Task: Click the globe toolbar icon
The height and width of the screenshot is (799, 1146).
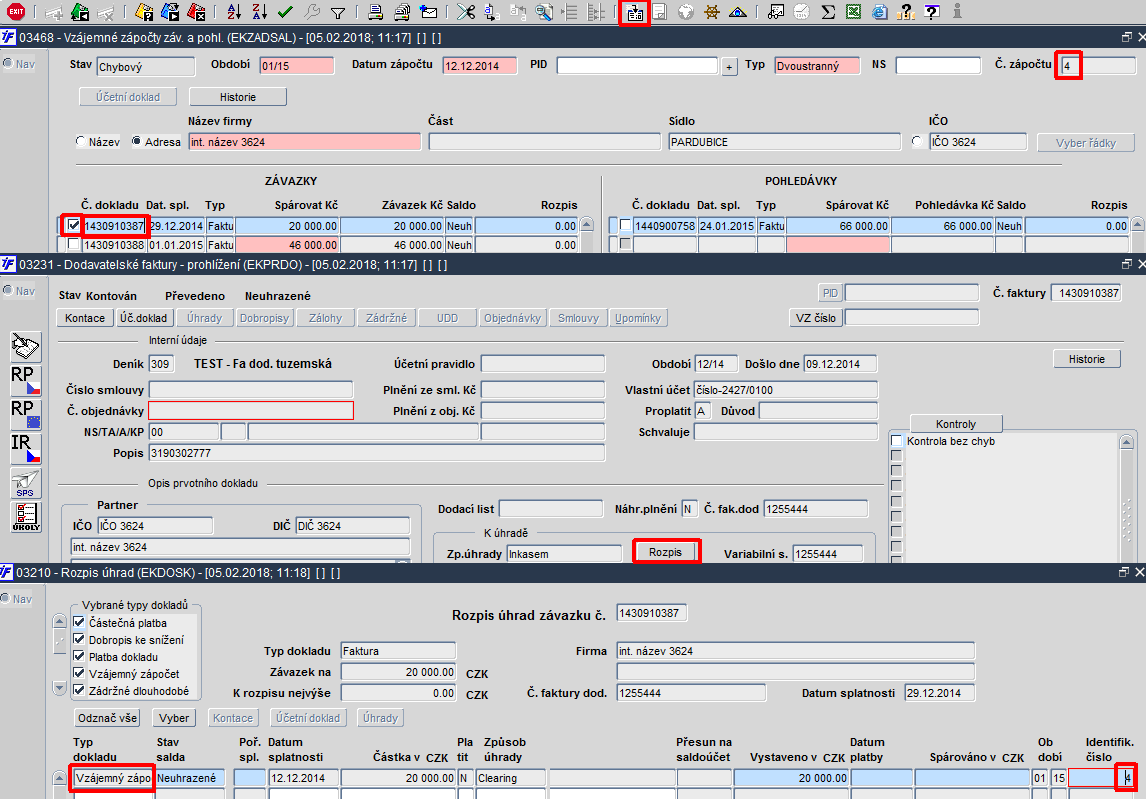Action: point(686,12)
